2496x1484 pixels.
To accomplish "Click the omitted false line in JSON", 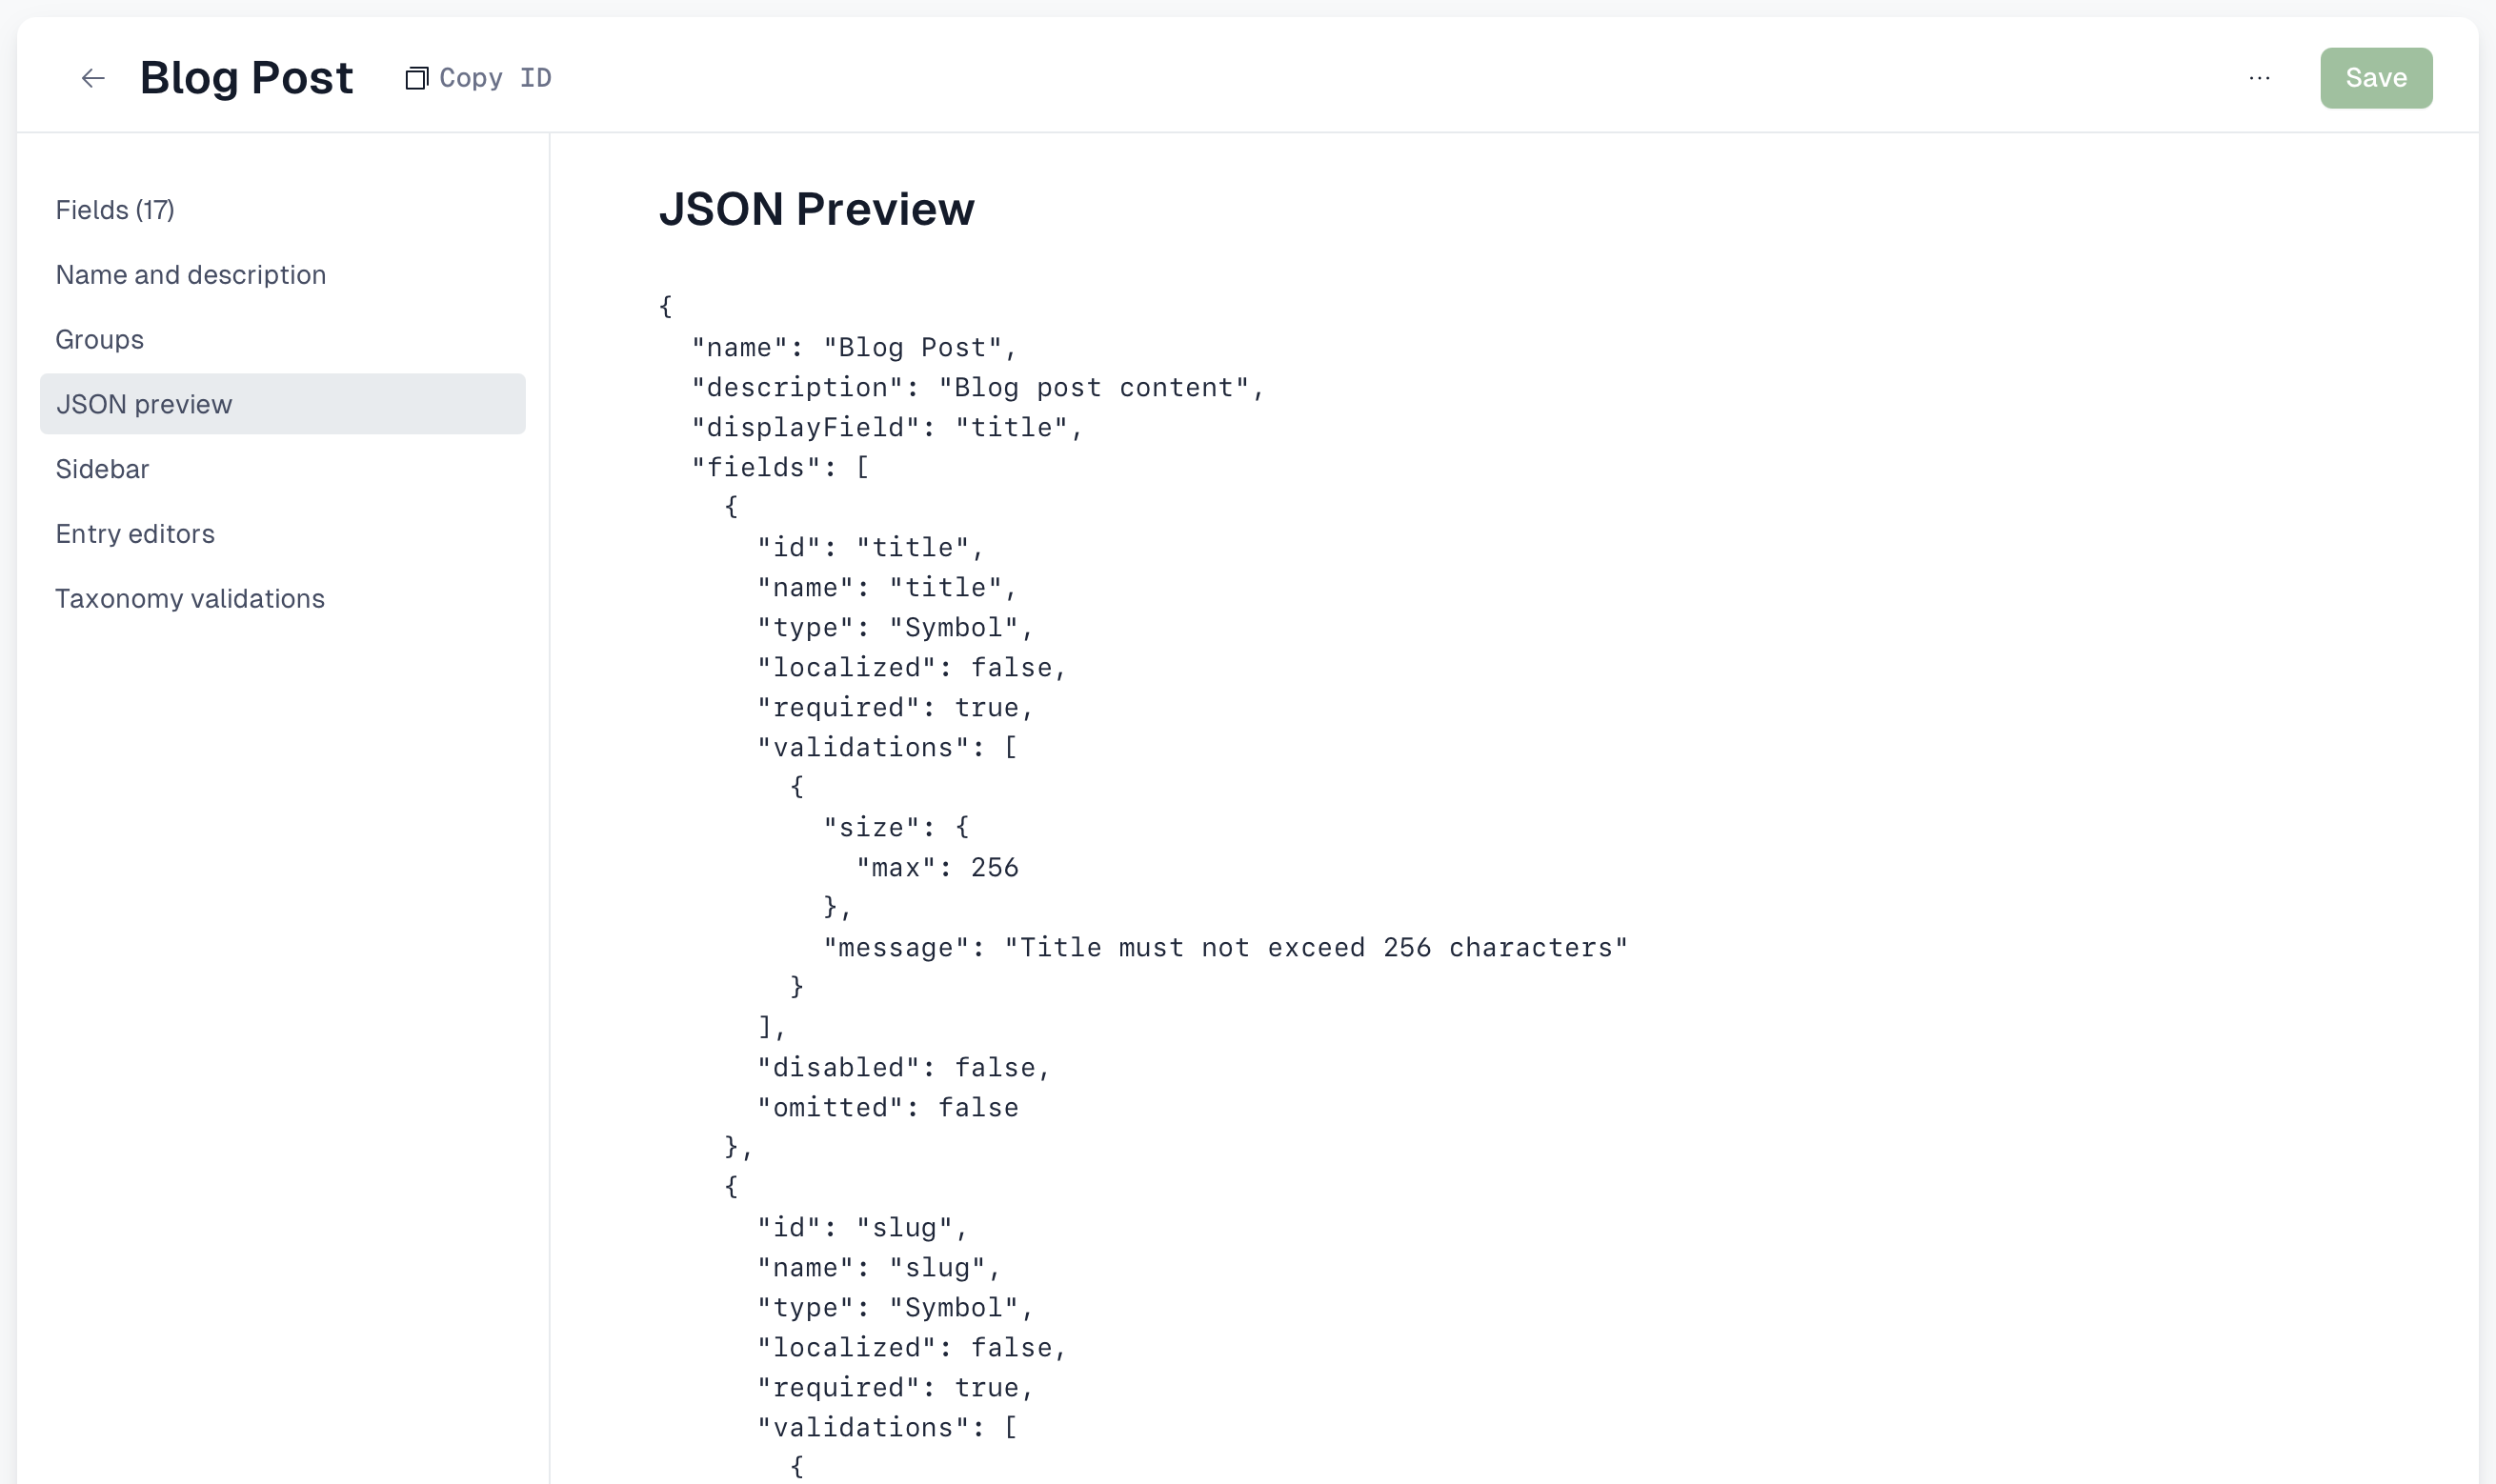I will [888, 1108].
